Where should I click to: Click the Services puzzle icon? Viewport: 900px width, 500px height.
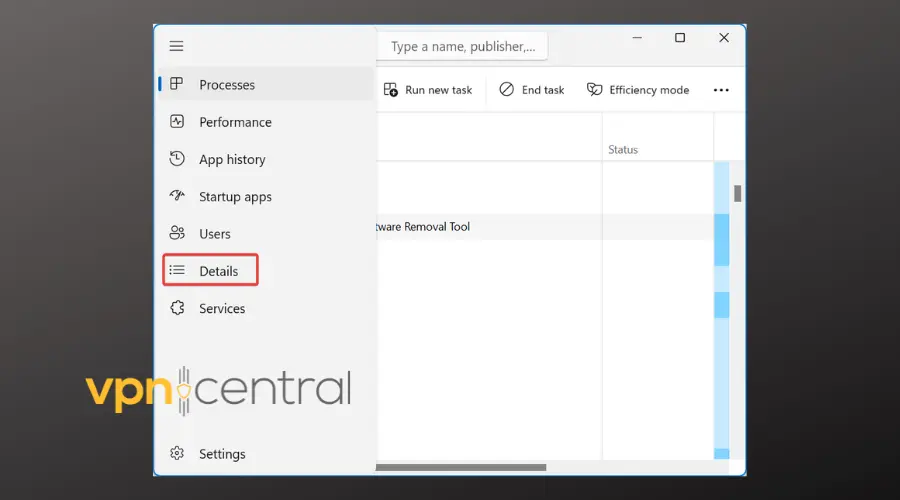point(177,308)
